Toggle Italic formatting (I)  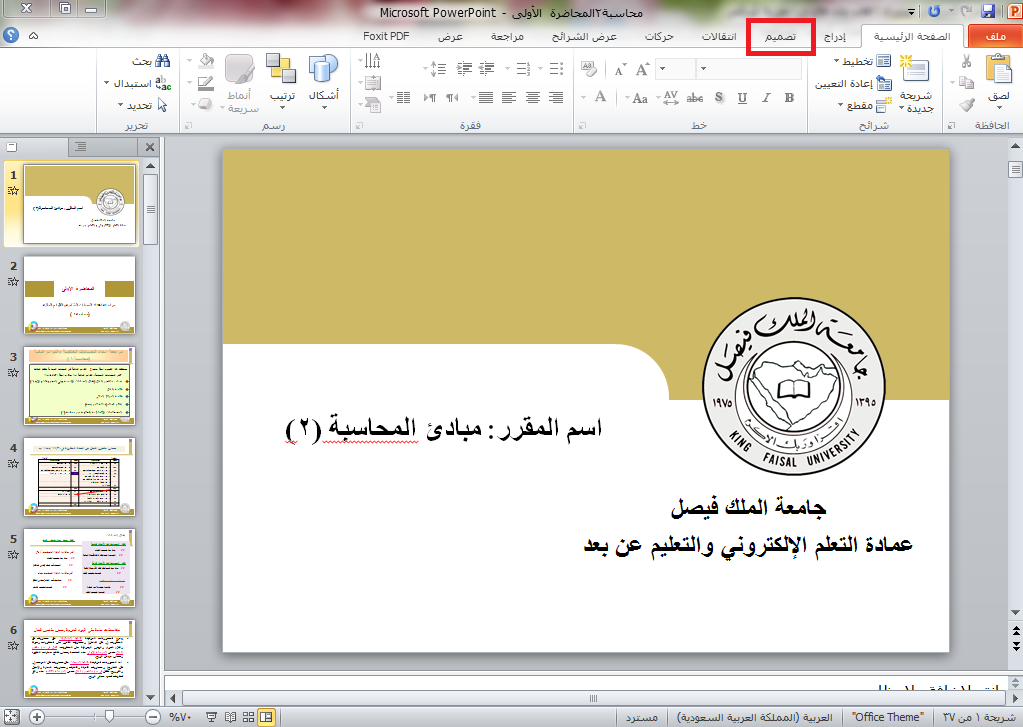[x=766, y=98]
